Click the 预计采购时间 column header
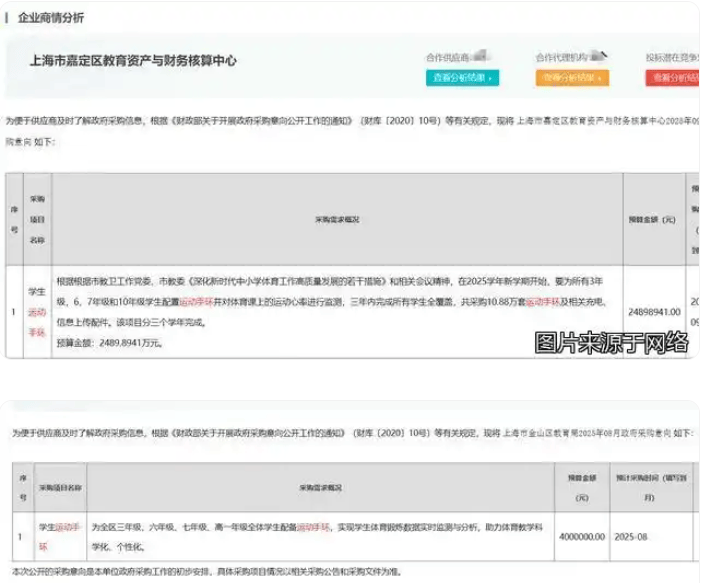Viewport: 726px width, 583px height. [x=651, y=487]
